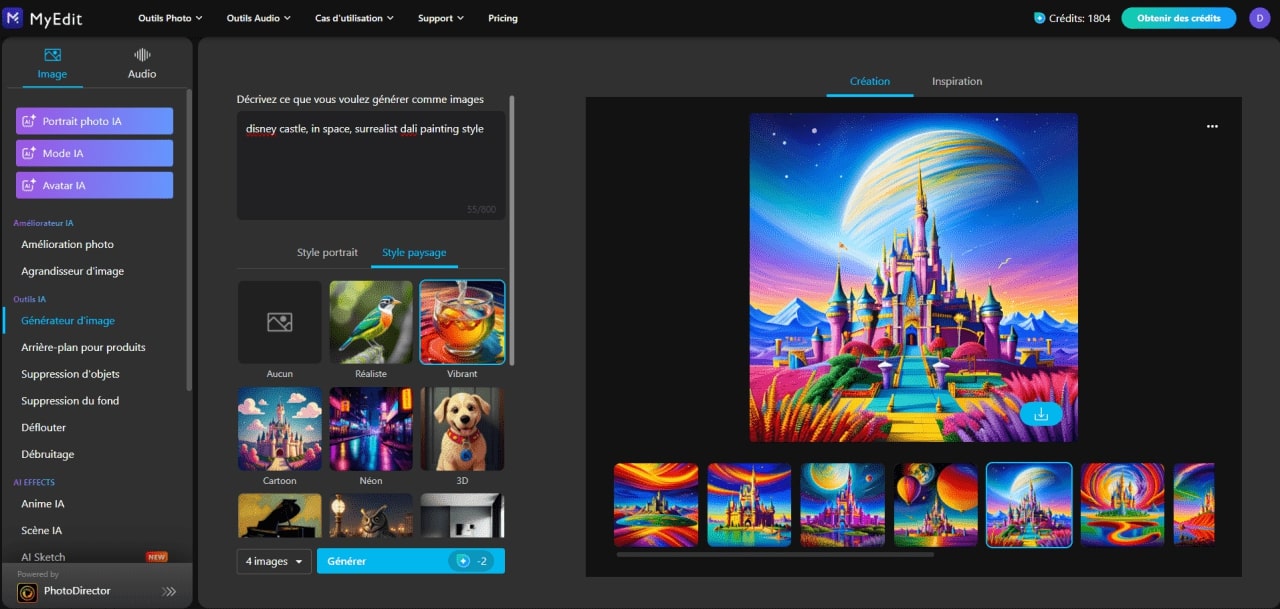
Task: Select the Aucun style option
Action: point(279,321)
